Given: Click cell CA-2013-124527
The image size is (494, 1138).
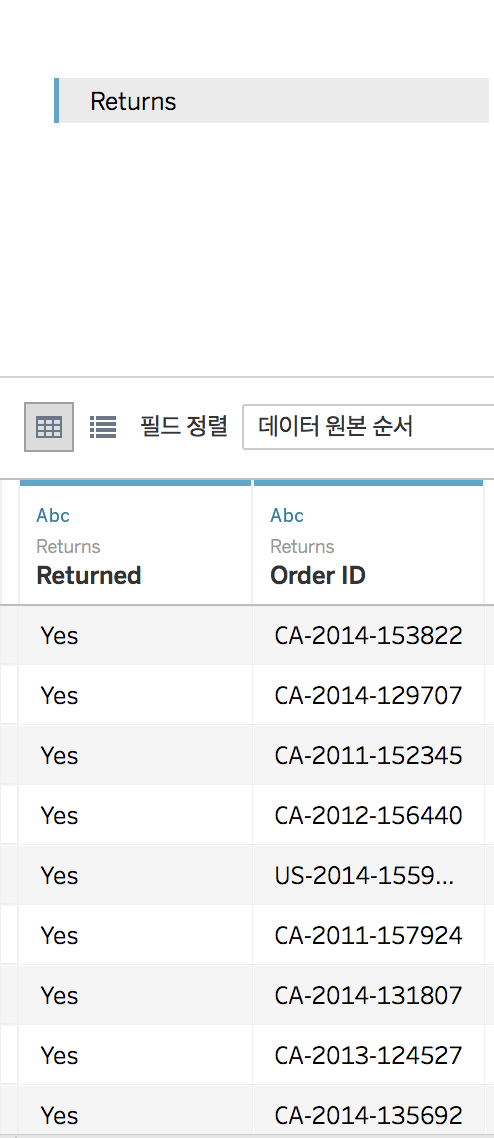Looking at the screenshot, I should [368, 1055].
